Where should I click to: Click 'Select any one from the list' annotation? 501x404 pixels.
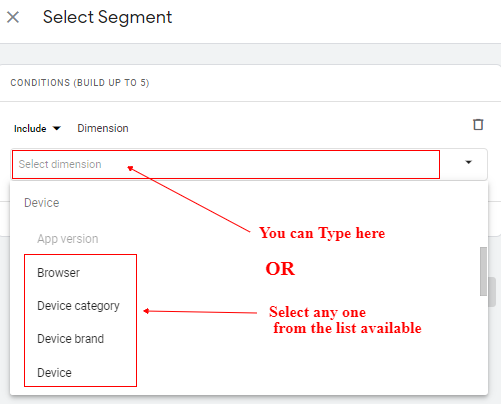(345, 320)
